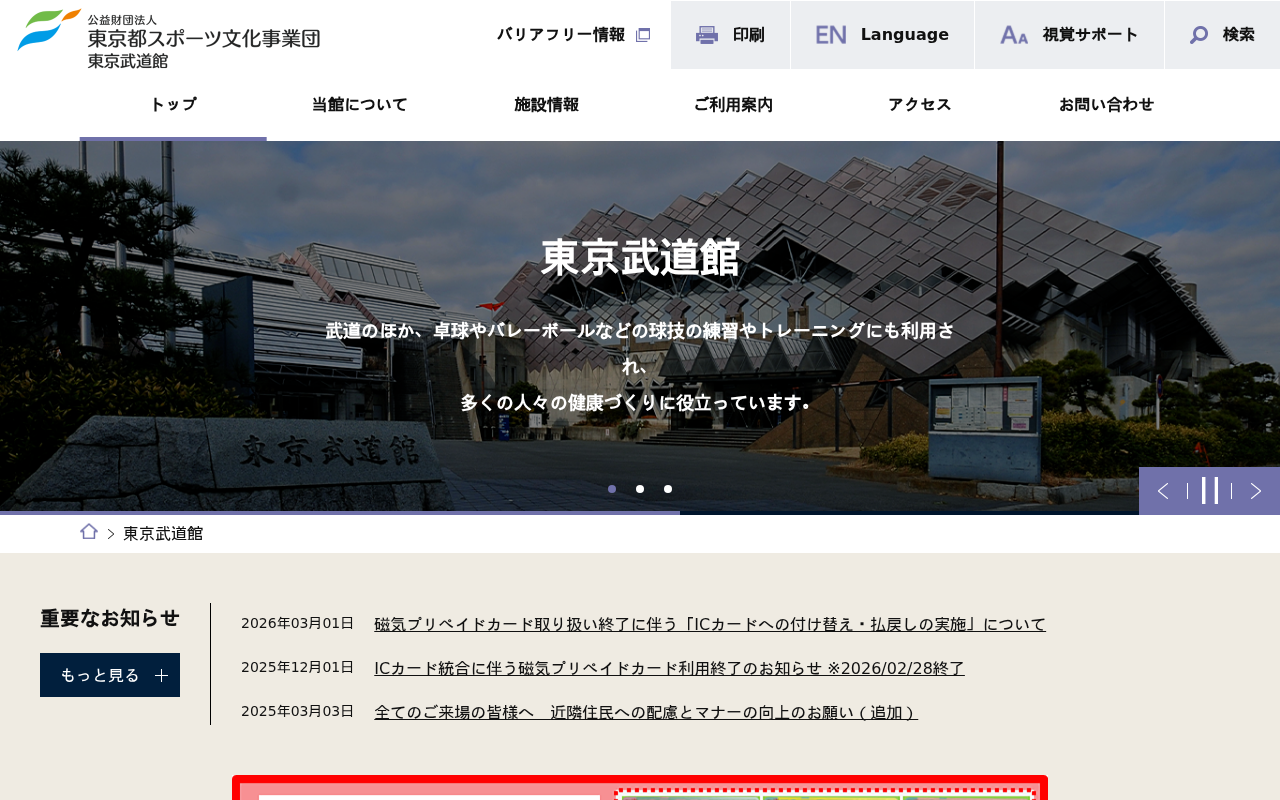Pause the hero slideshow
This screenshot has width=1280, height=800.
point(1210,491)
